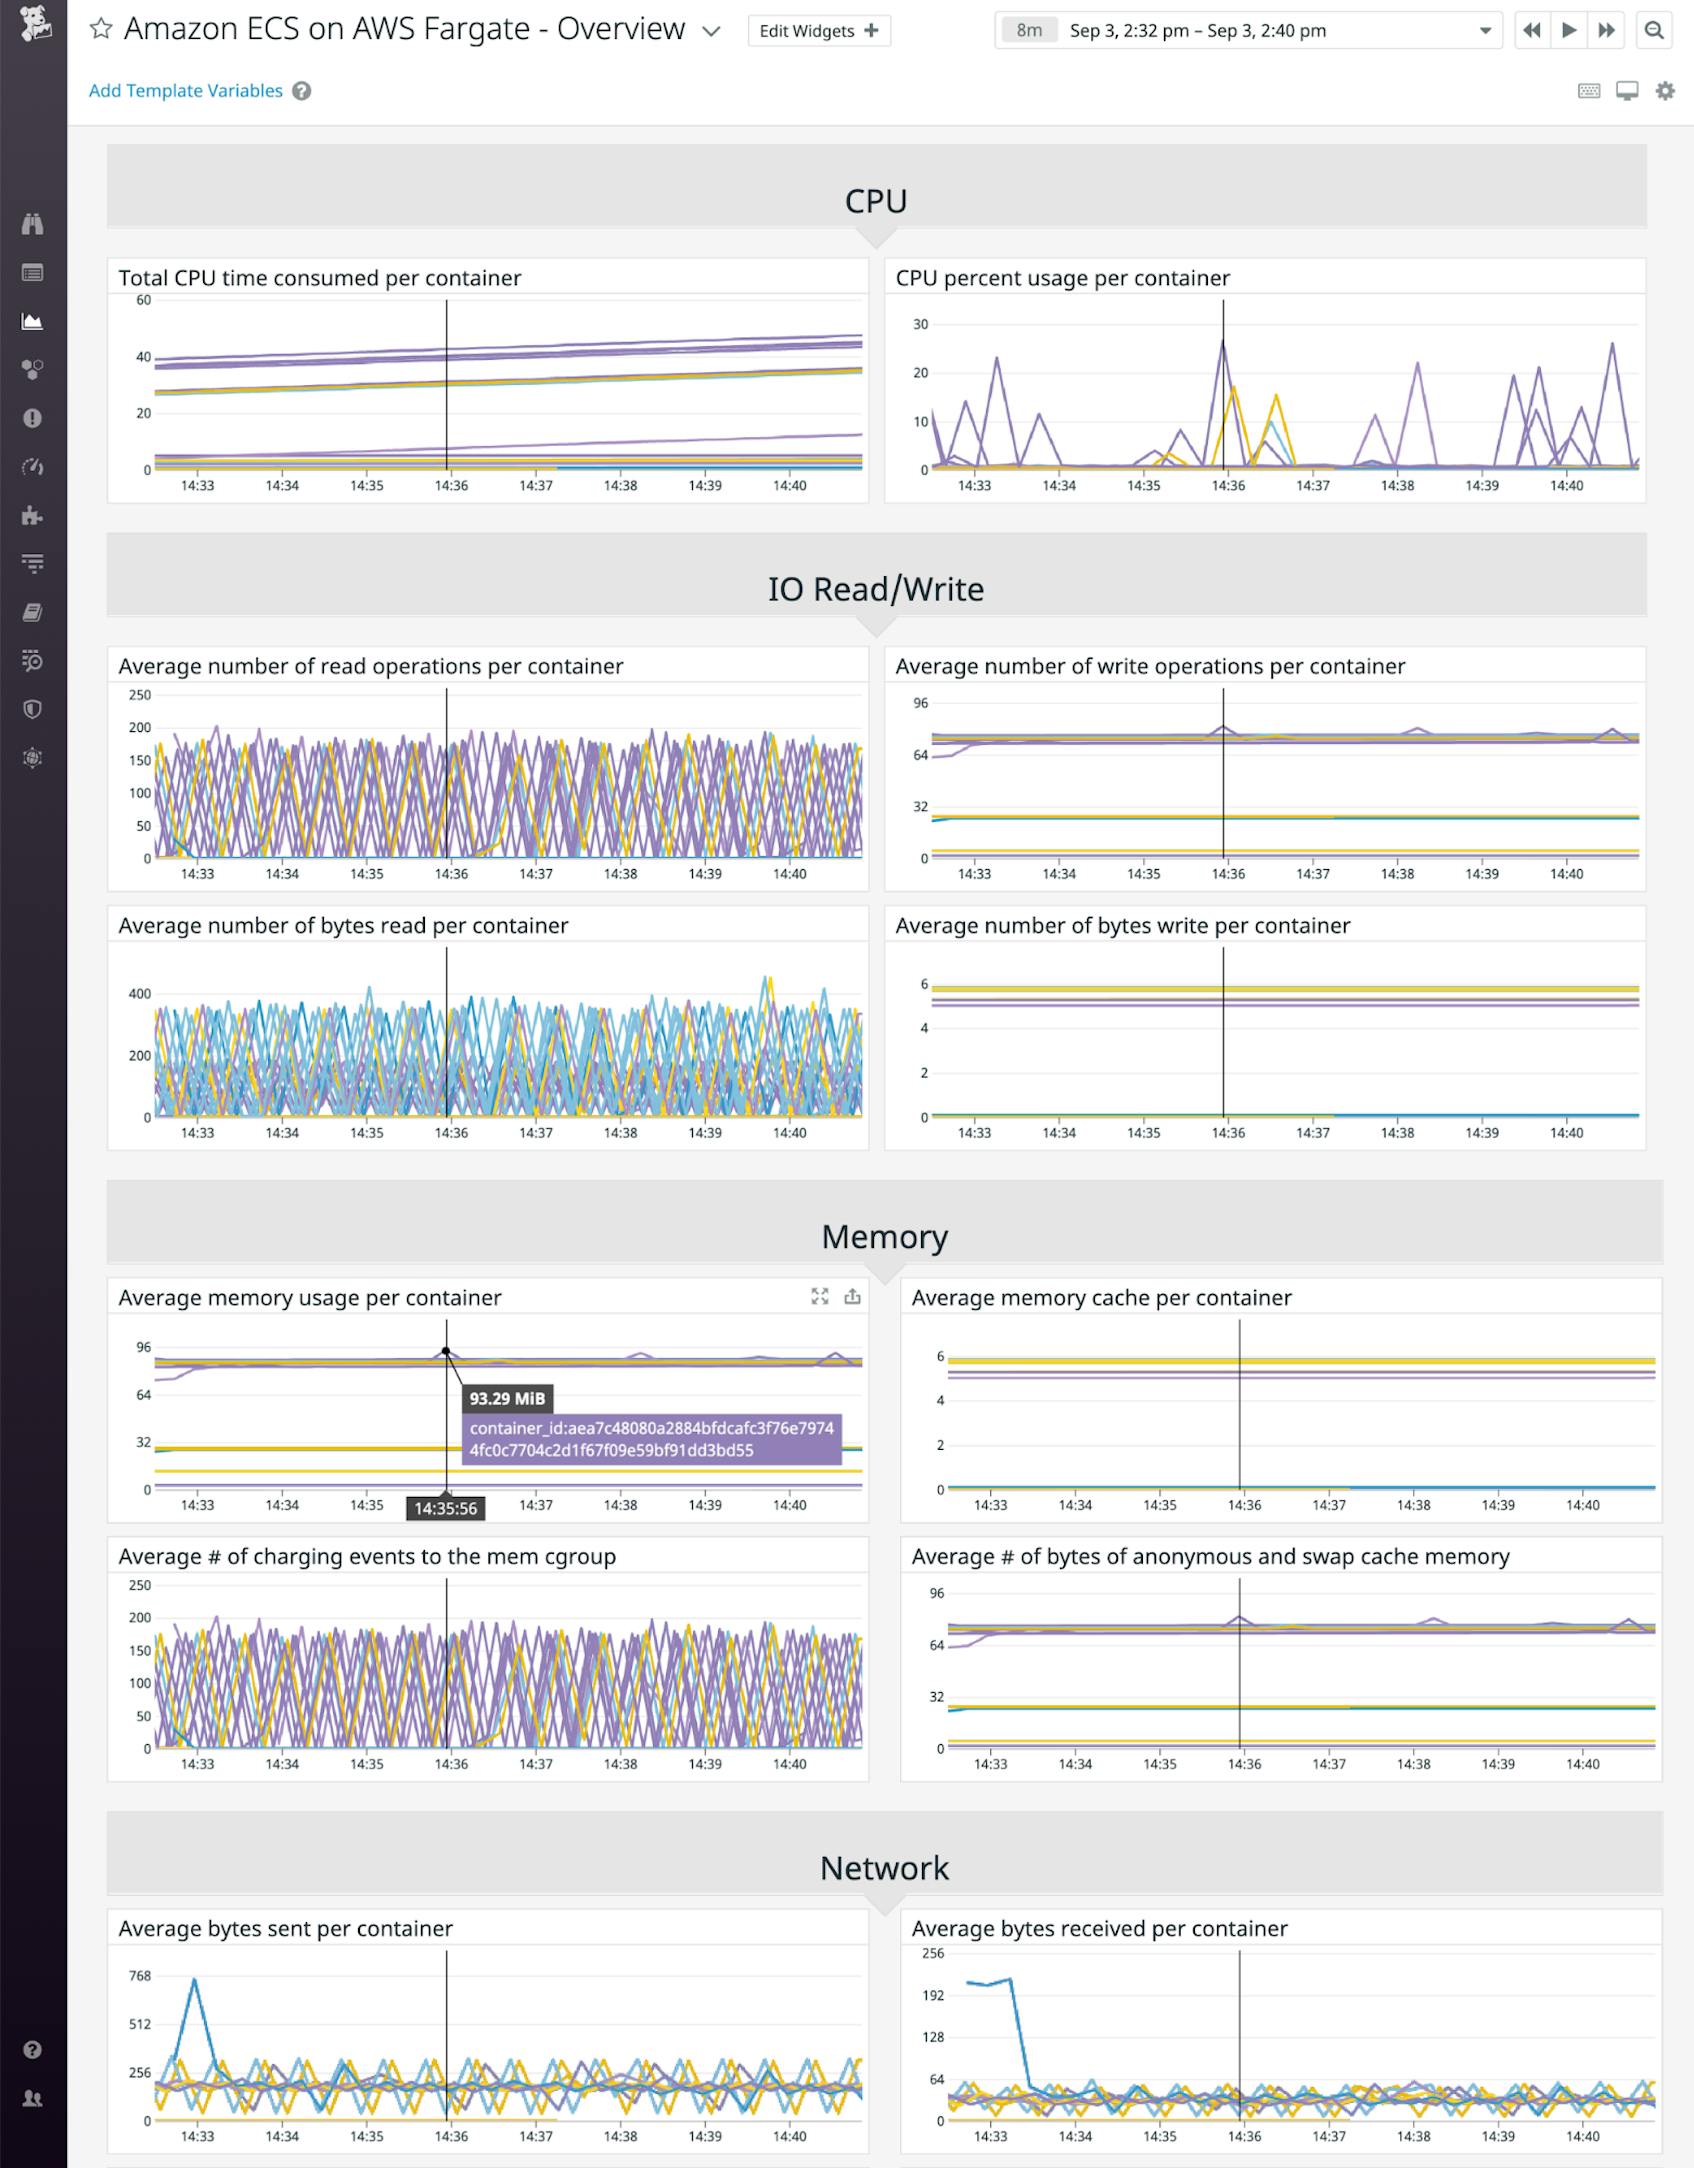Open Log Explorer via the magnifier icon
Viewport: 1694px width, 2168px height.
33,660
